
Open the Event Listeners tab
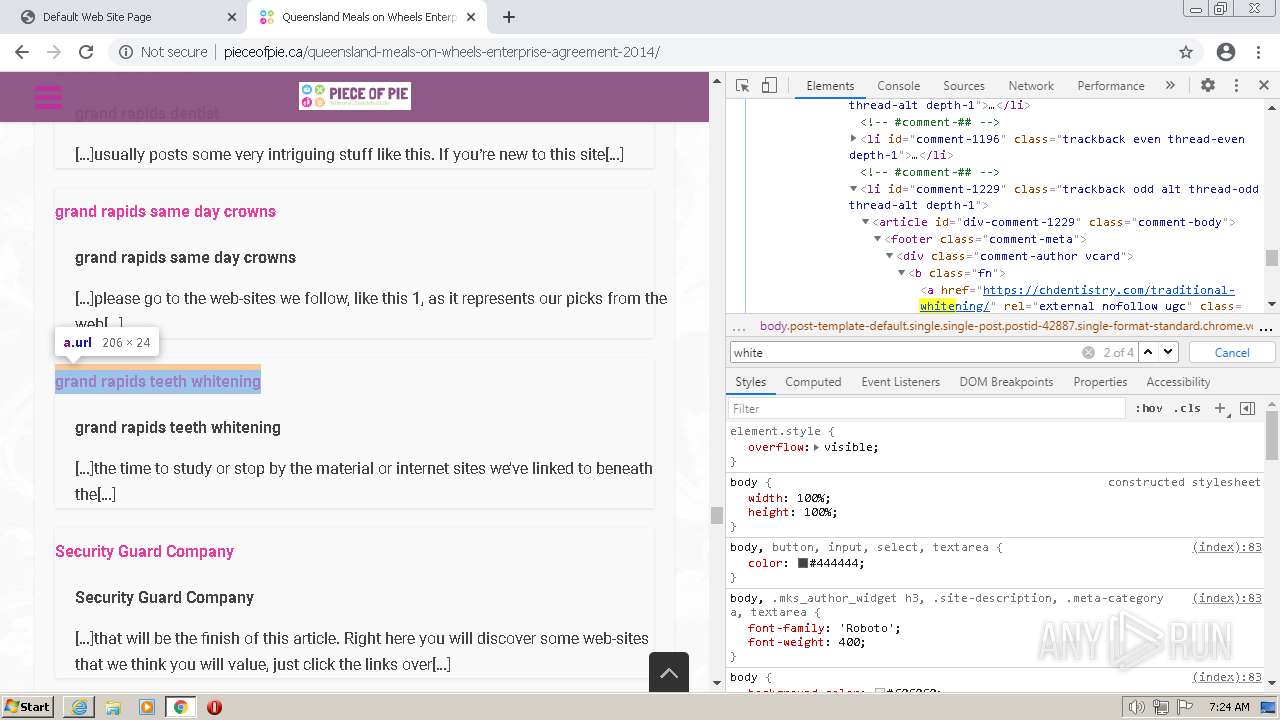(900, 382)
